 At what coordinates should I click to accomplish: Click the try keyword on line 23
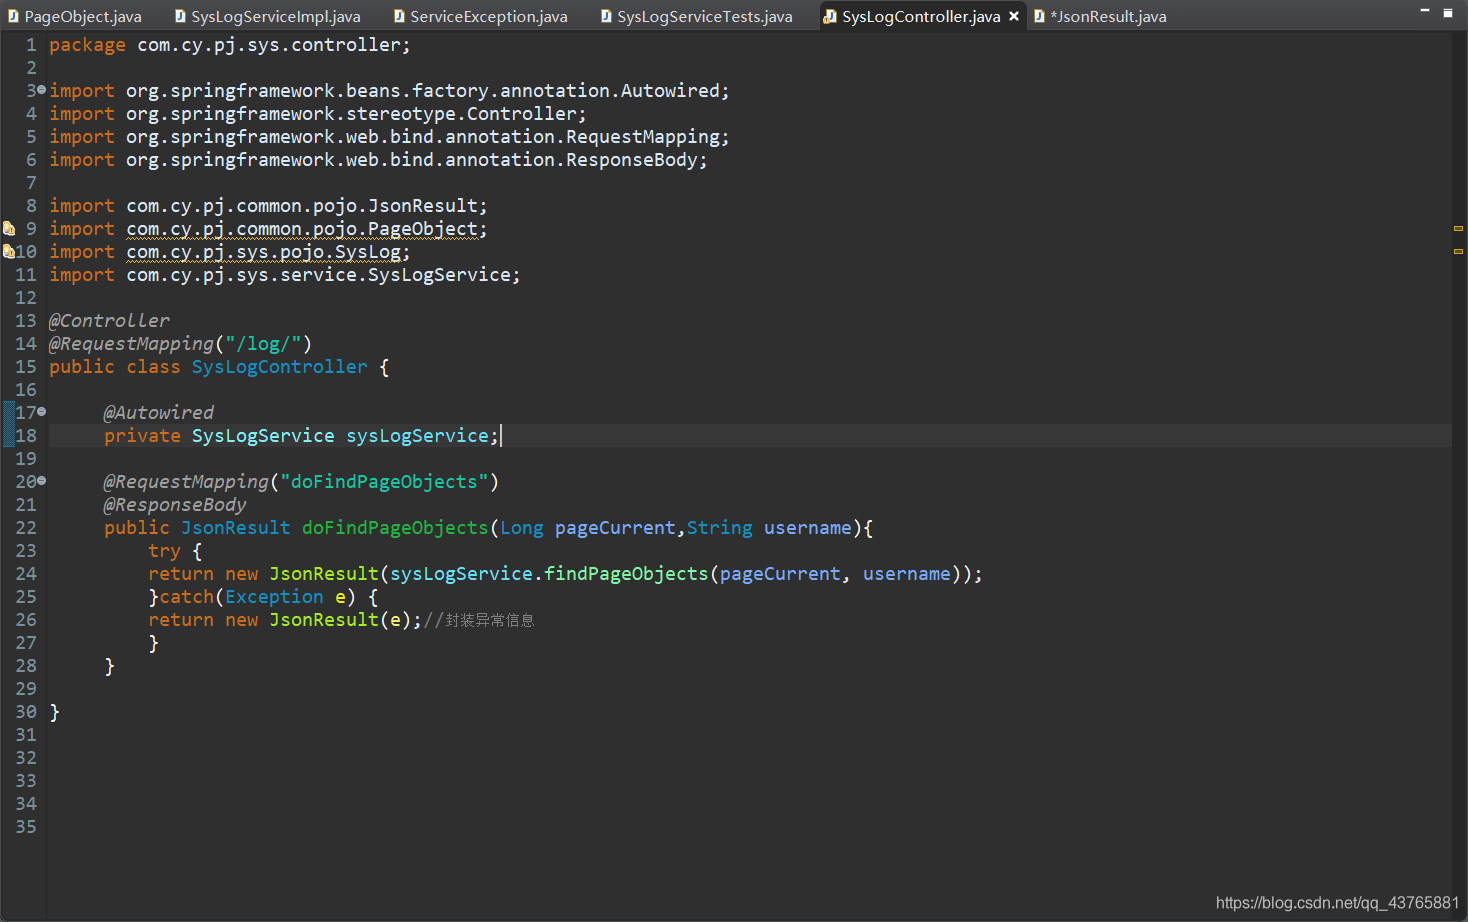click(x=164, y=551)
